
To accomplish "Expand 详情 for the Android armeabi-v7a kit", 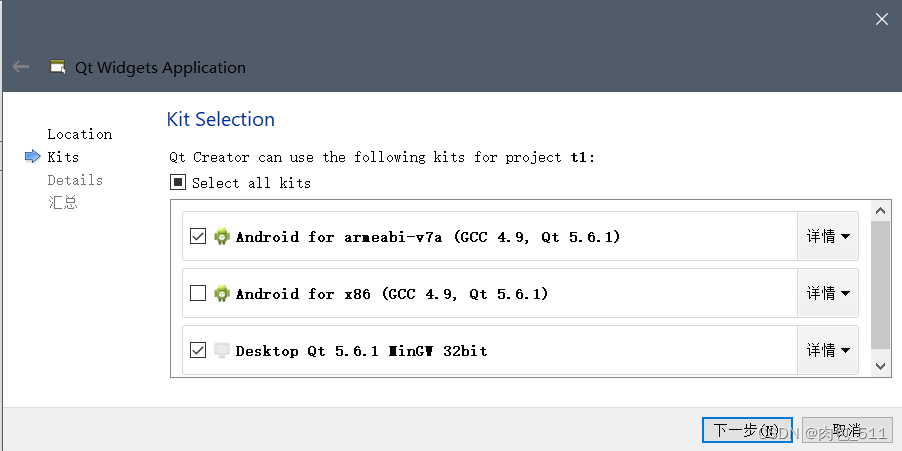I will pos(828,237).
